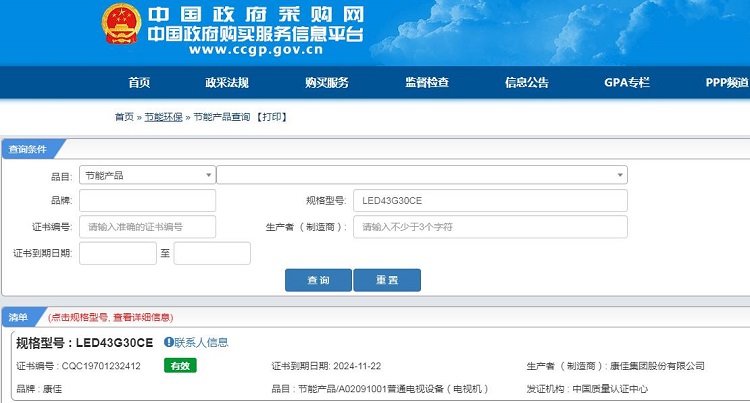Open the 首页 navigation menu item
Viewport: 750px width, 403px height.
click(139, 82)
